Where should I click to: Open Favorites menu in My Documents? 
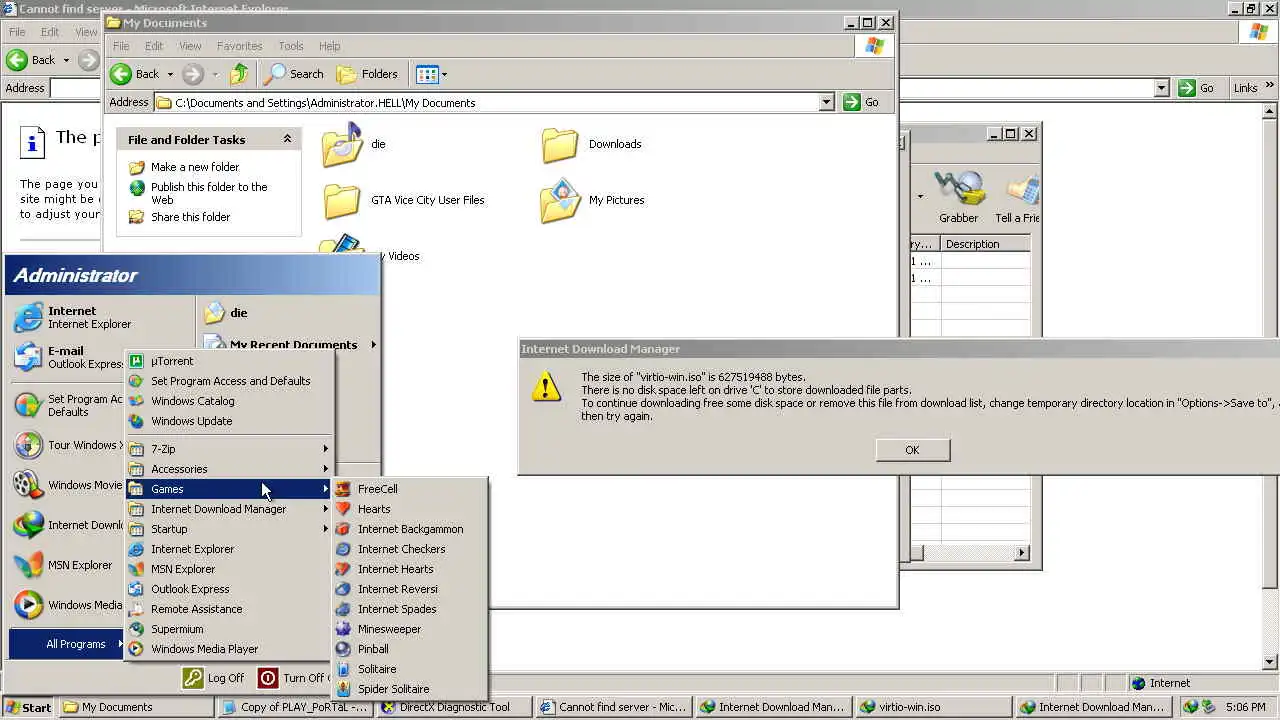(x=240, y=46)
